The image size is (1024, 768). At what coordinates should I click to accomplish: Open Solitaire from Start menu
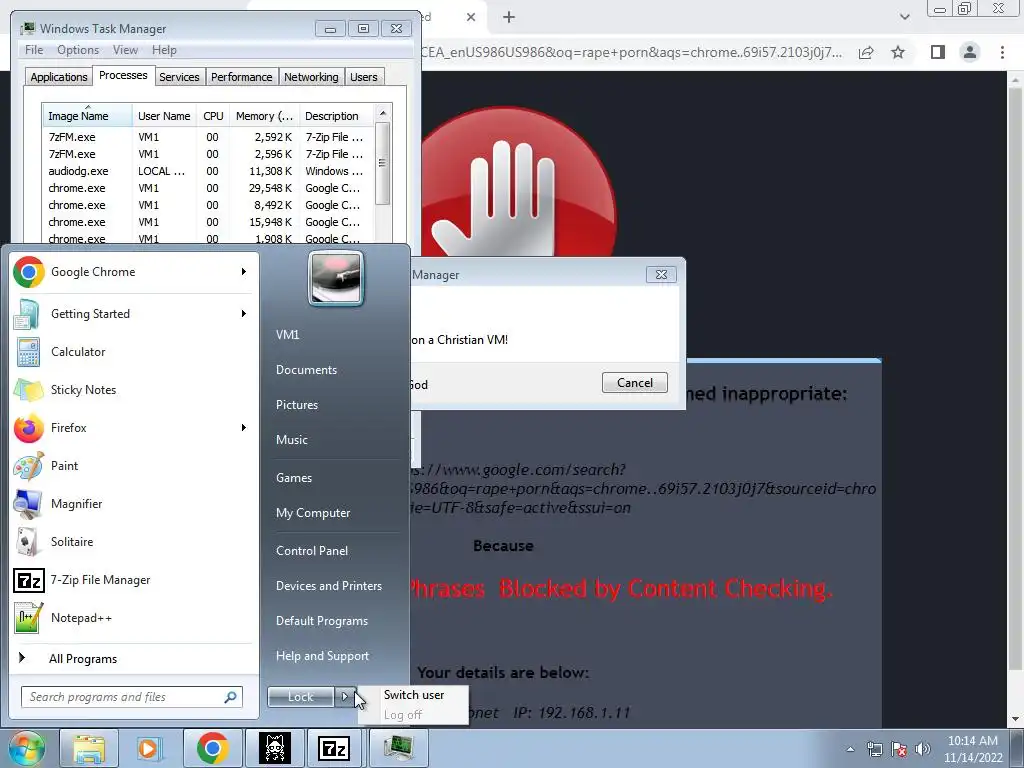click(x=133, y=541)
